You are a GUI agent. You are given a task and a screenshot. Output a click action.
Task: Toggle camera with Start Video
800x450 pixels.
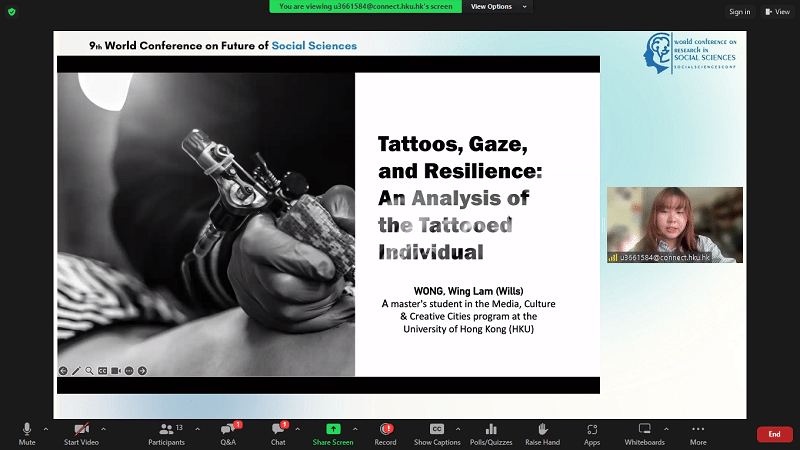tap(81, 432)
